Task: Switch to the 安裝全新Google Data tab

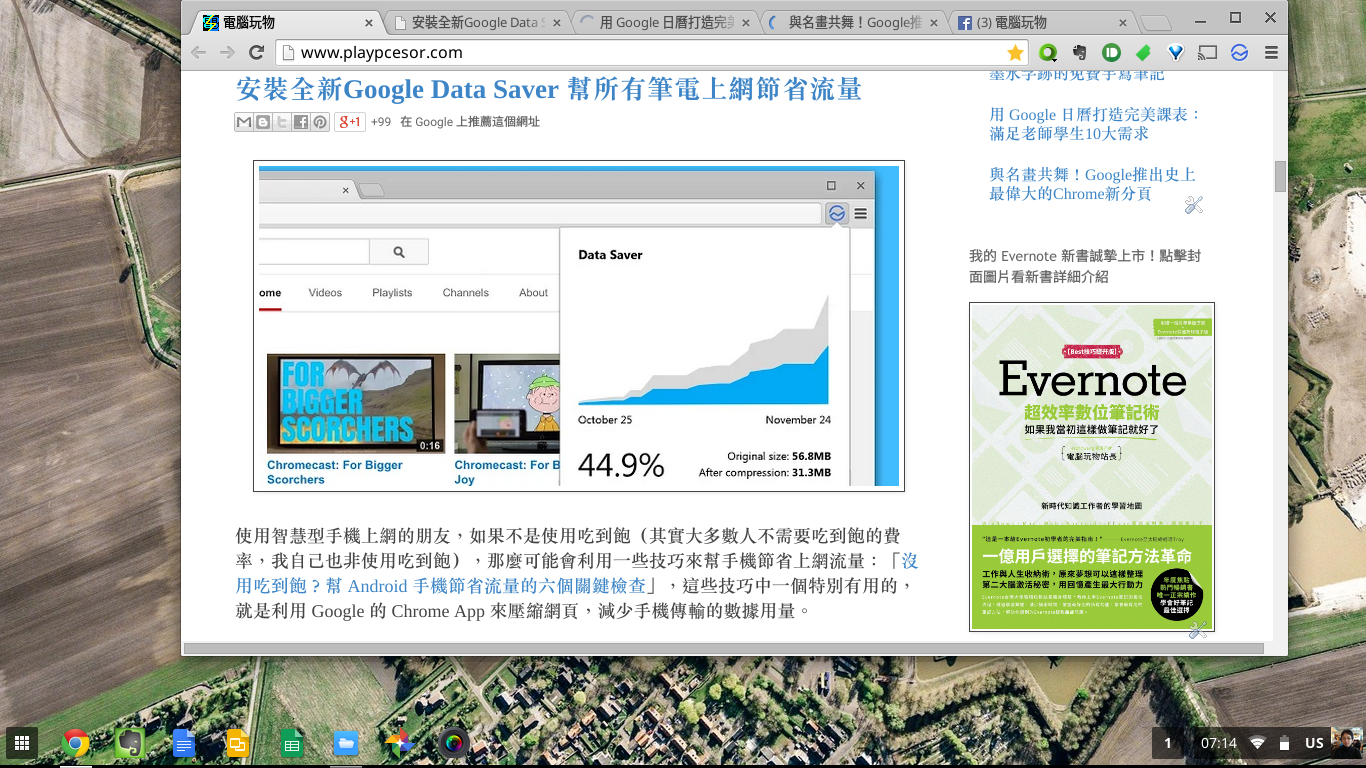Action: pos(476,22)
